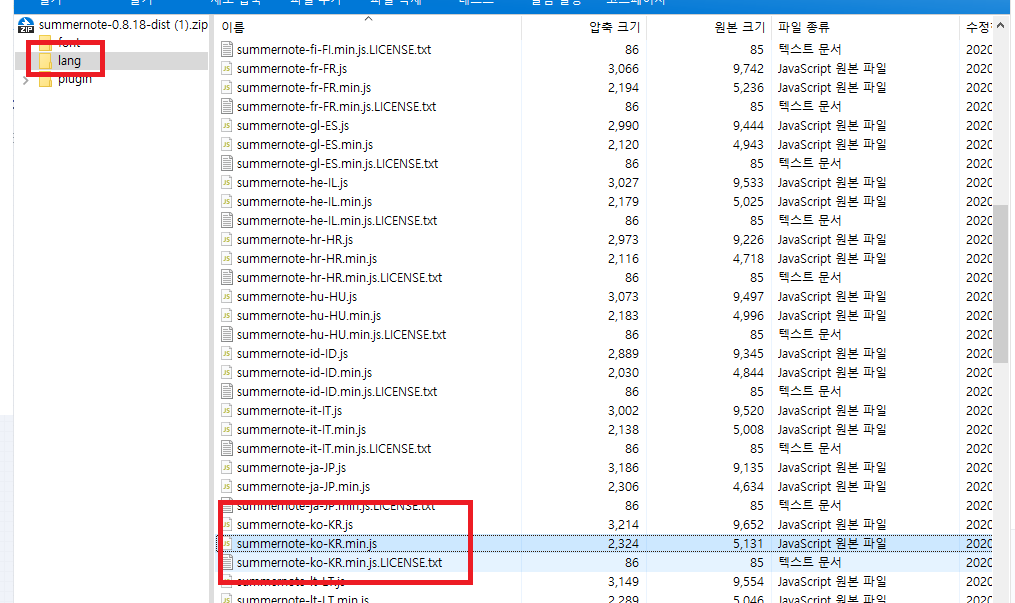Click the JS icon beside summernote-hu-HU.min.js

point(227,315)
